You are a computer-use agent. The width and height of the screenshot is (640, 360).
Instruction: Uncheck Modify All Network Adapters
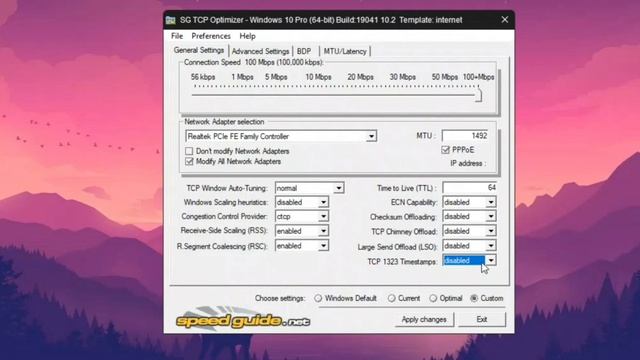click(189, 162)
